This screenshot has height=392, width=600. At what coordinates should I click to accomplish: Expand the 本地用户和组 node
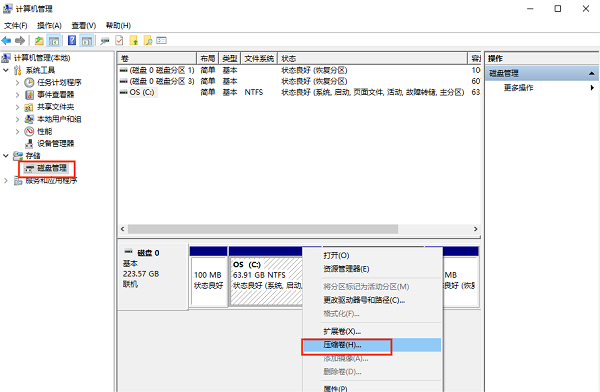click(17, 119)
